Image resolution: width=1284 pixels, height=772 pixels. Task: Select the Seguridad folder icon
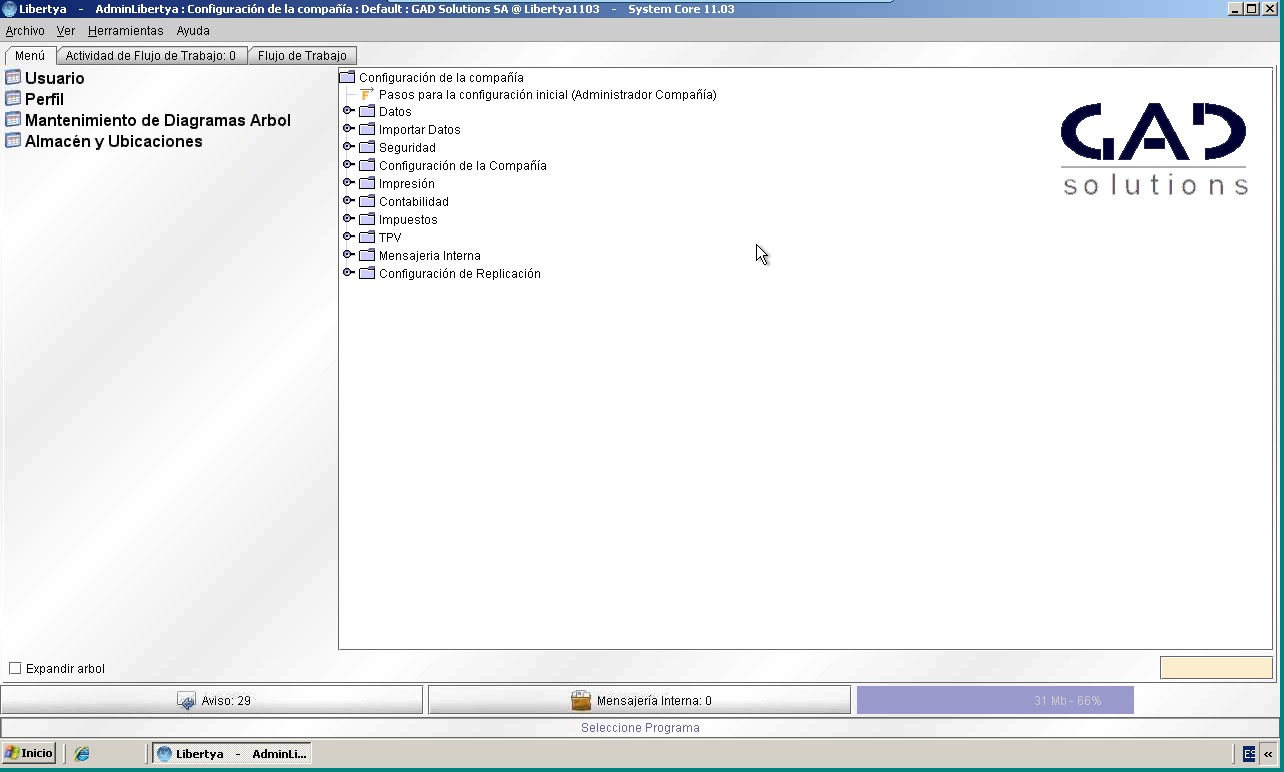pos(367,148)
